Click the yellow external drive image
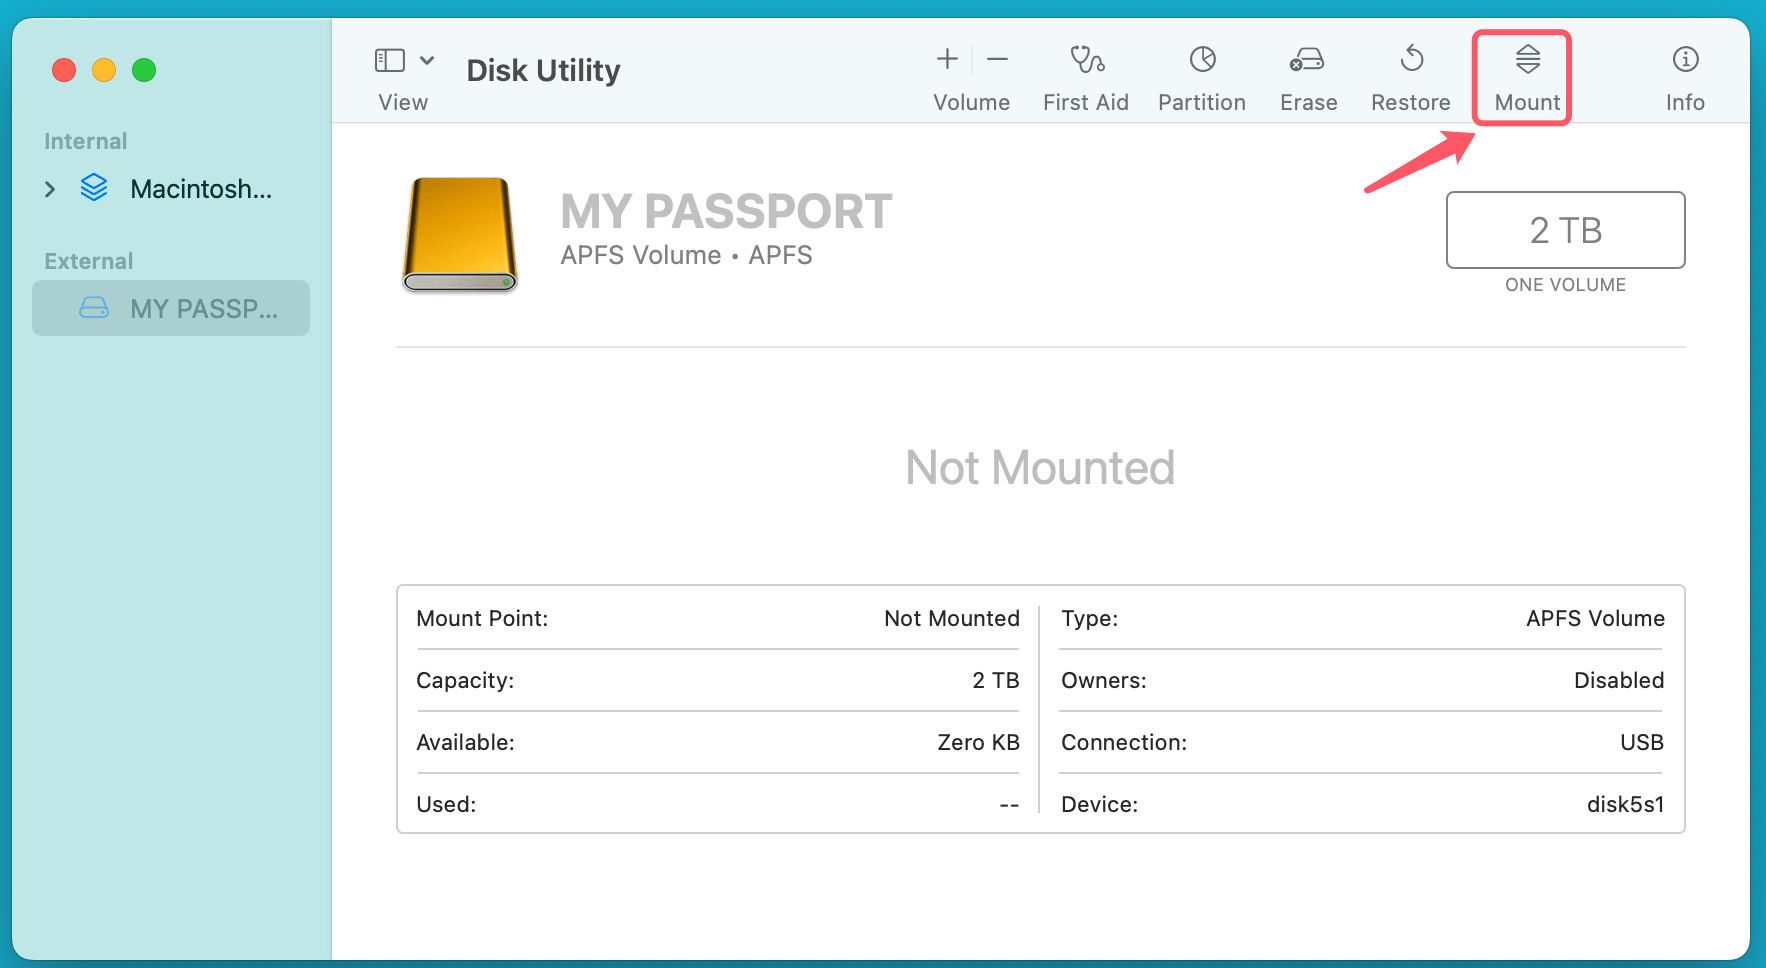The height and width of the screenshot is (968, 1766). tap(460, 234)
